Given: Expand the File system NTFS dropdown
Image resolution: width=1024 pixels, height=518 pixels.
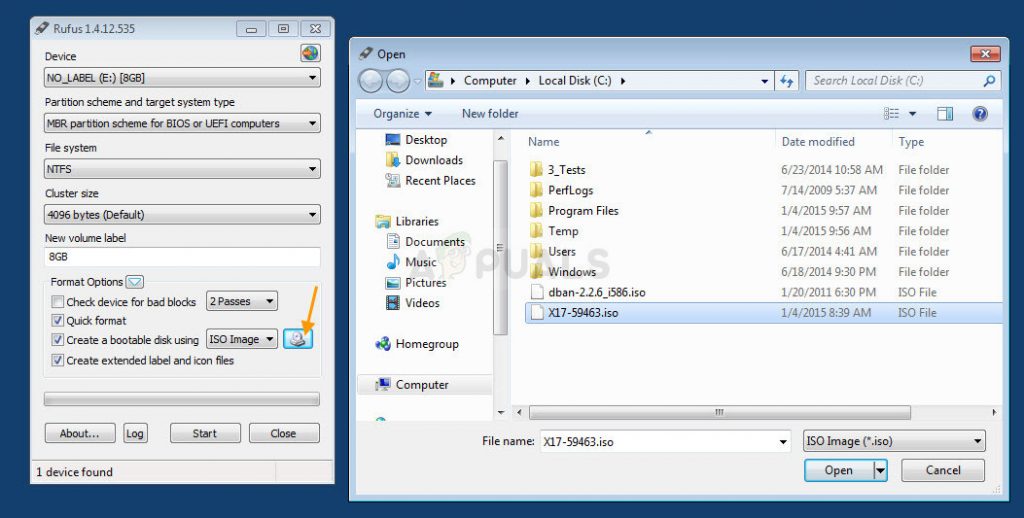Looking at the screenshot, I should point(182,169).
